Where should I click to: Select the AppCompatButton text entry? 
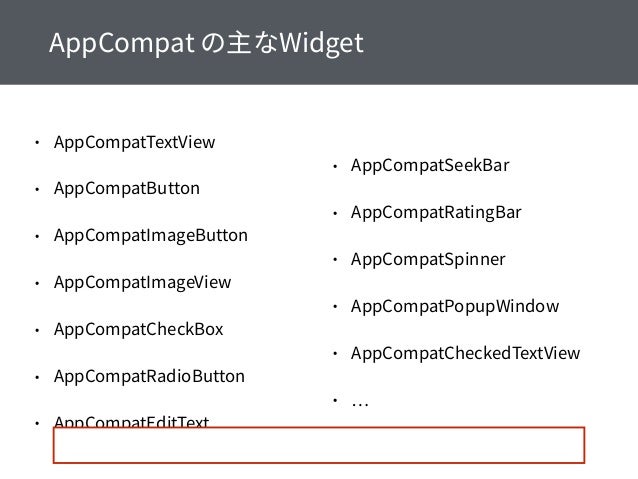[127, 189]
